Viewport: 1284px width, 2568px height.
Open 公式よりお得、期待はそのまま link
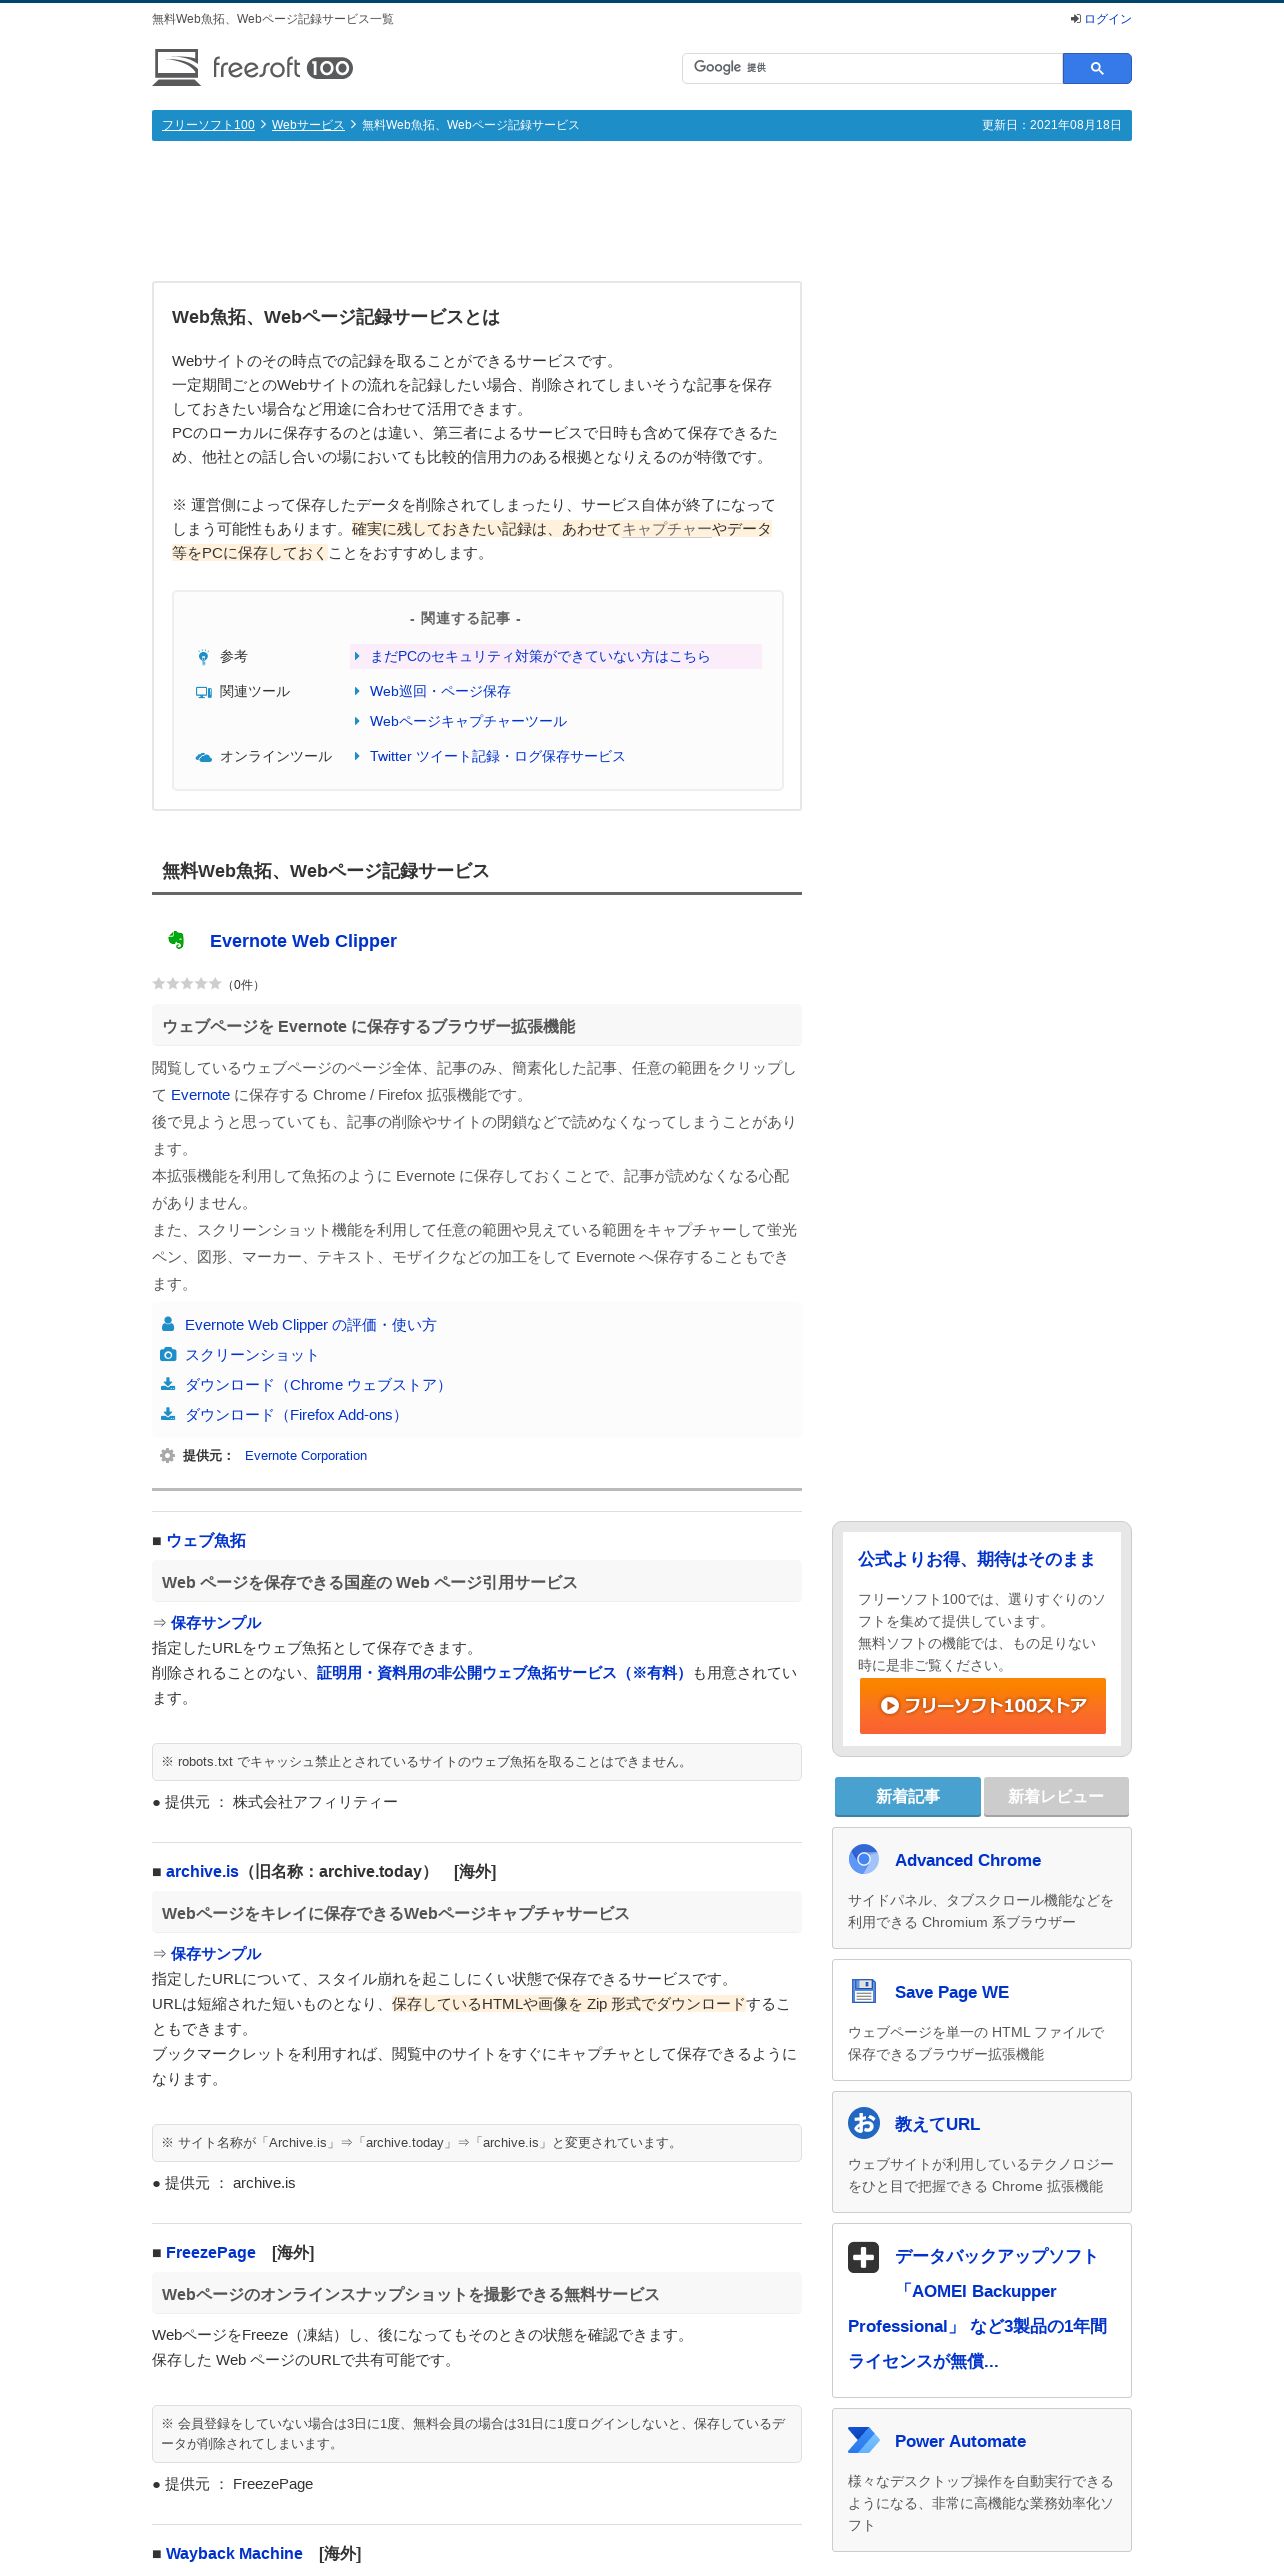click(x=976, y=1560)
